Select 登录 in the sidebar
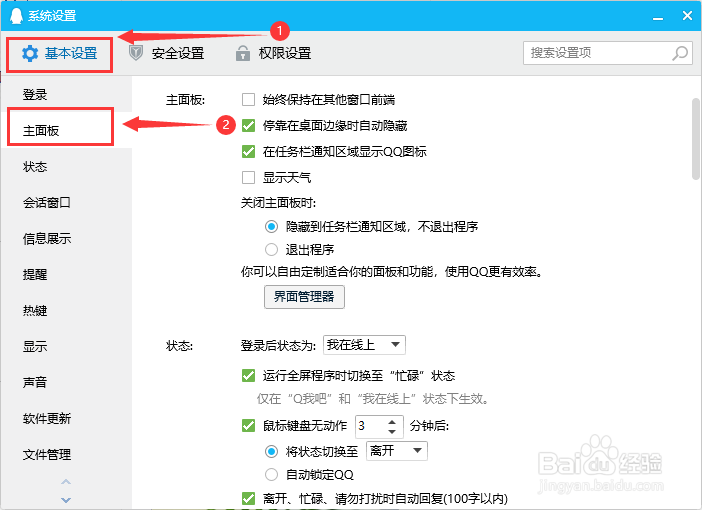This screenshot has width=702, height=510. tap(67, 94)
